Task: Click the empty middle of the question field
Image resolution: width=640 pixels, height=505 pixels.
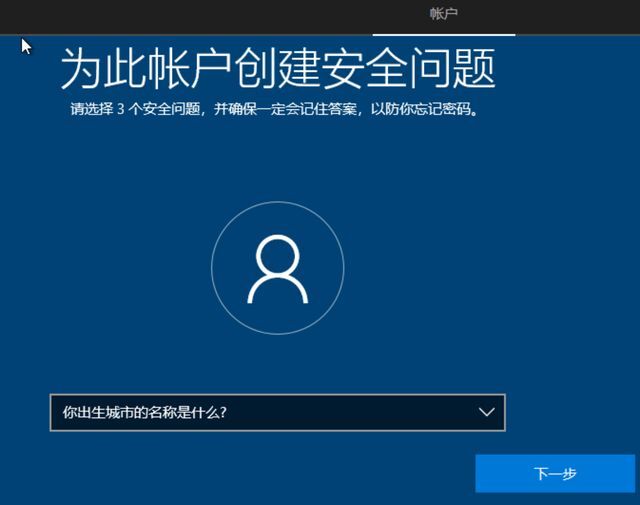Action: [350, 412]
